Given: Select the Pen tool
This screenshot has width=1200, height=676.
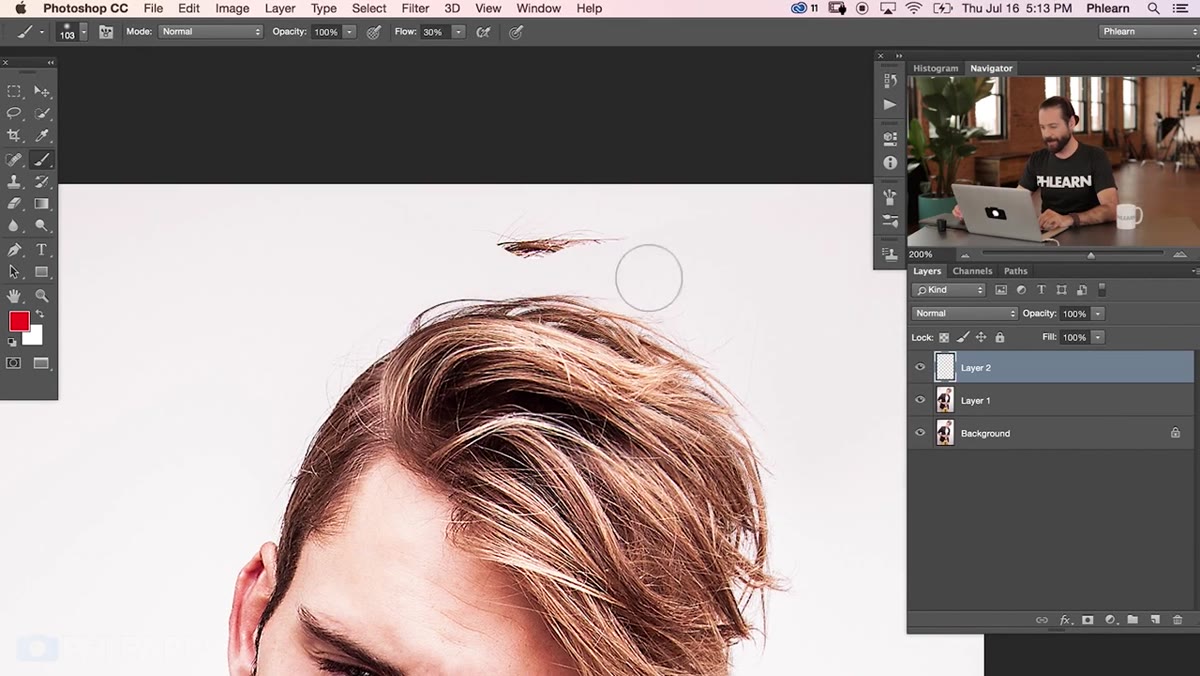Looking at the screenshot, I should [x=14, y=250].
